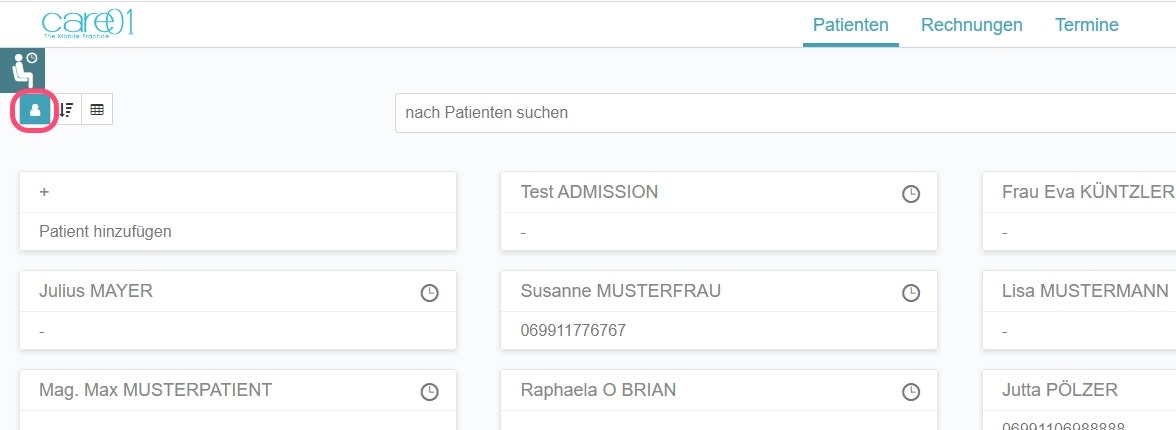Click clock icon on Susanne MUSTERFRAU card

pos(911,293)
